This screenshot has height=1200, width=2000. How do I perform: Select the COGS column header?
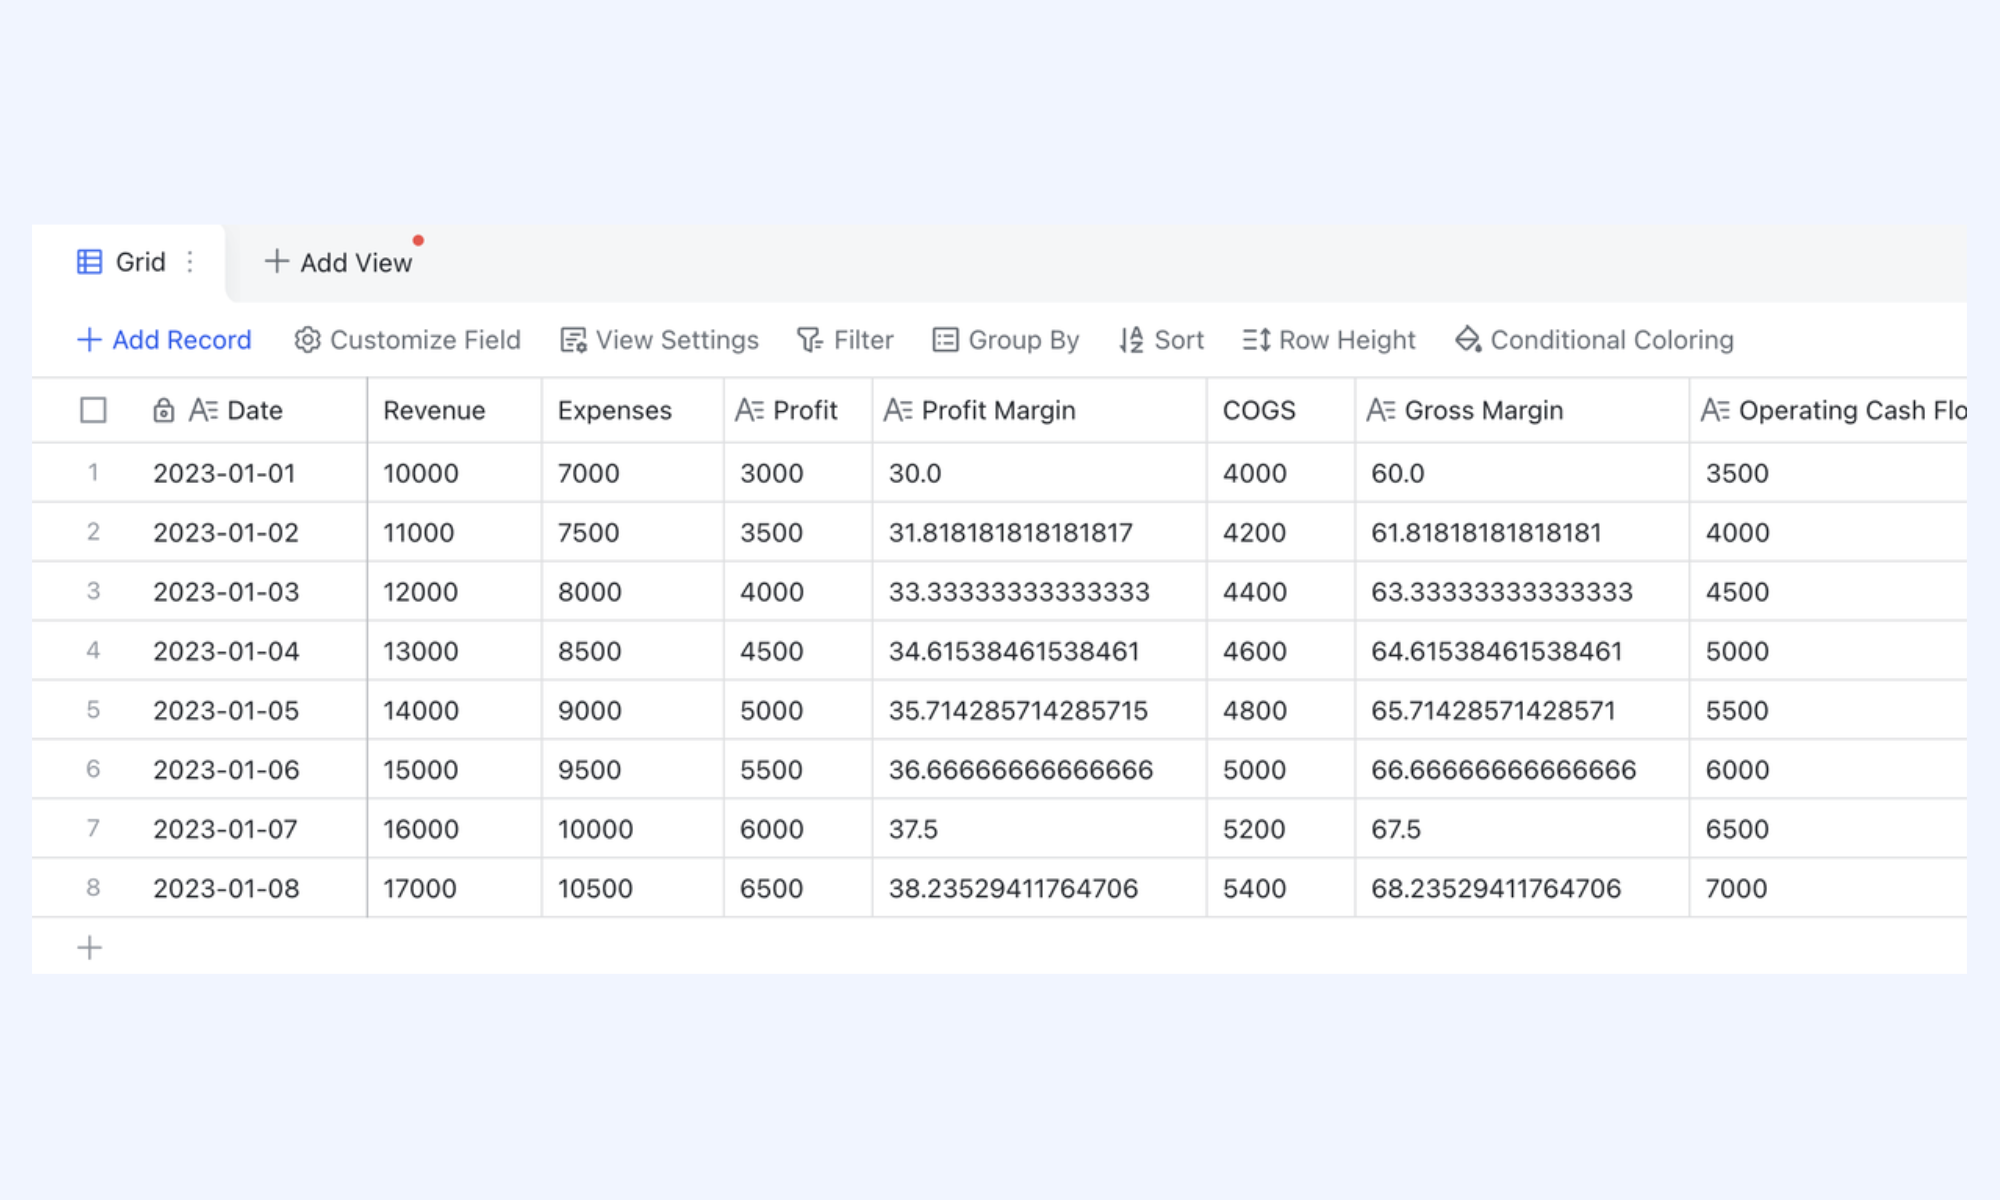[1281, 410]
